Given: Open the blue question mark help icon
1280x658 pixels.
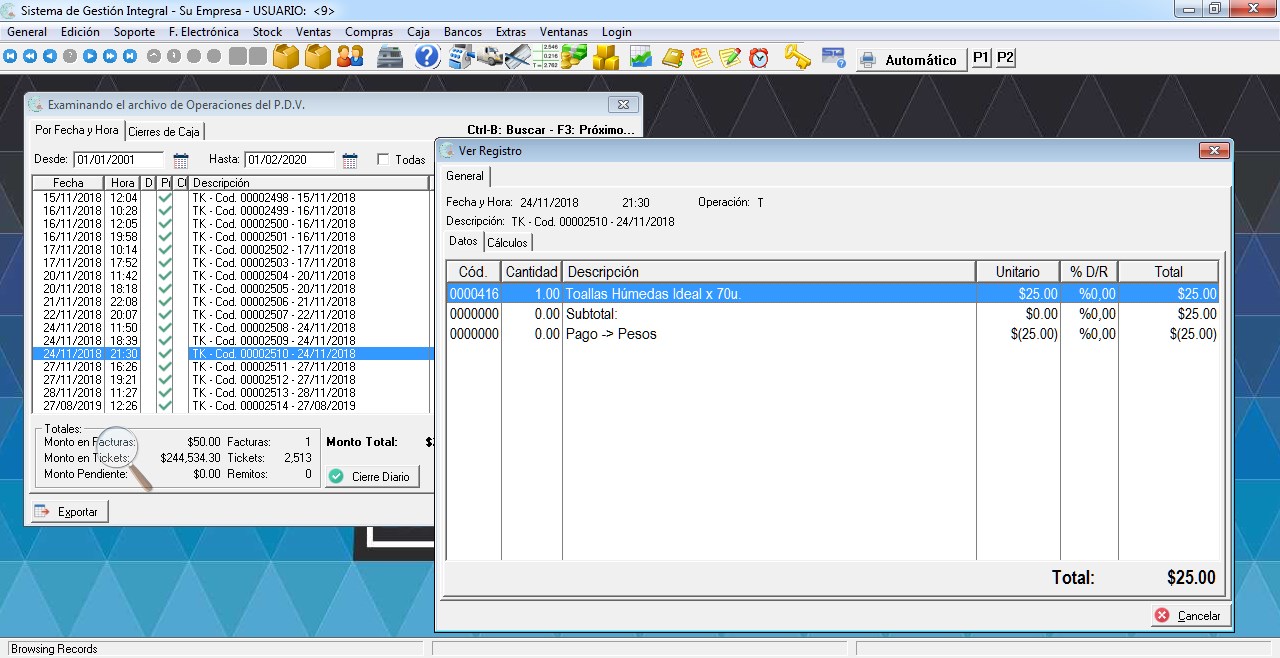Looking at the screenshot, I should [427, 57].
